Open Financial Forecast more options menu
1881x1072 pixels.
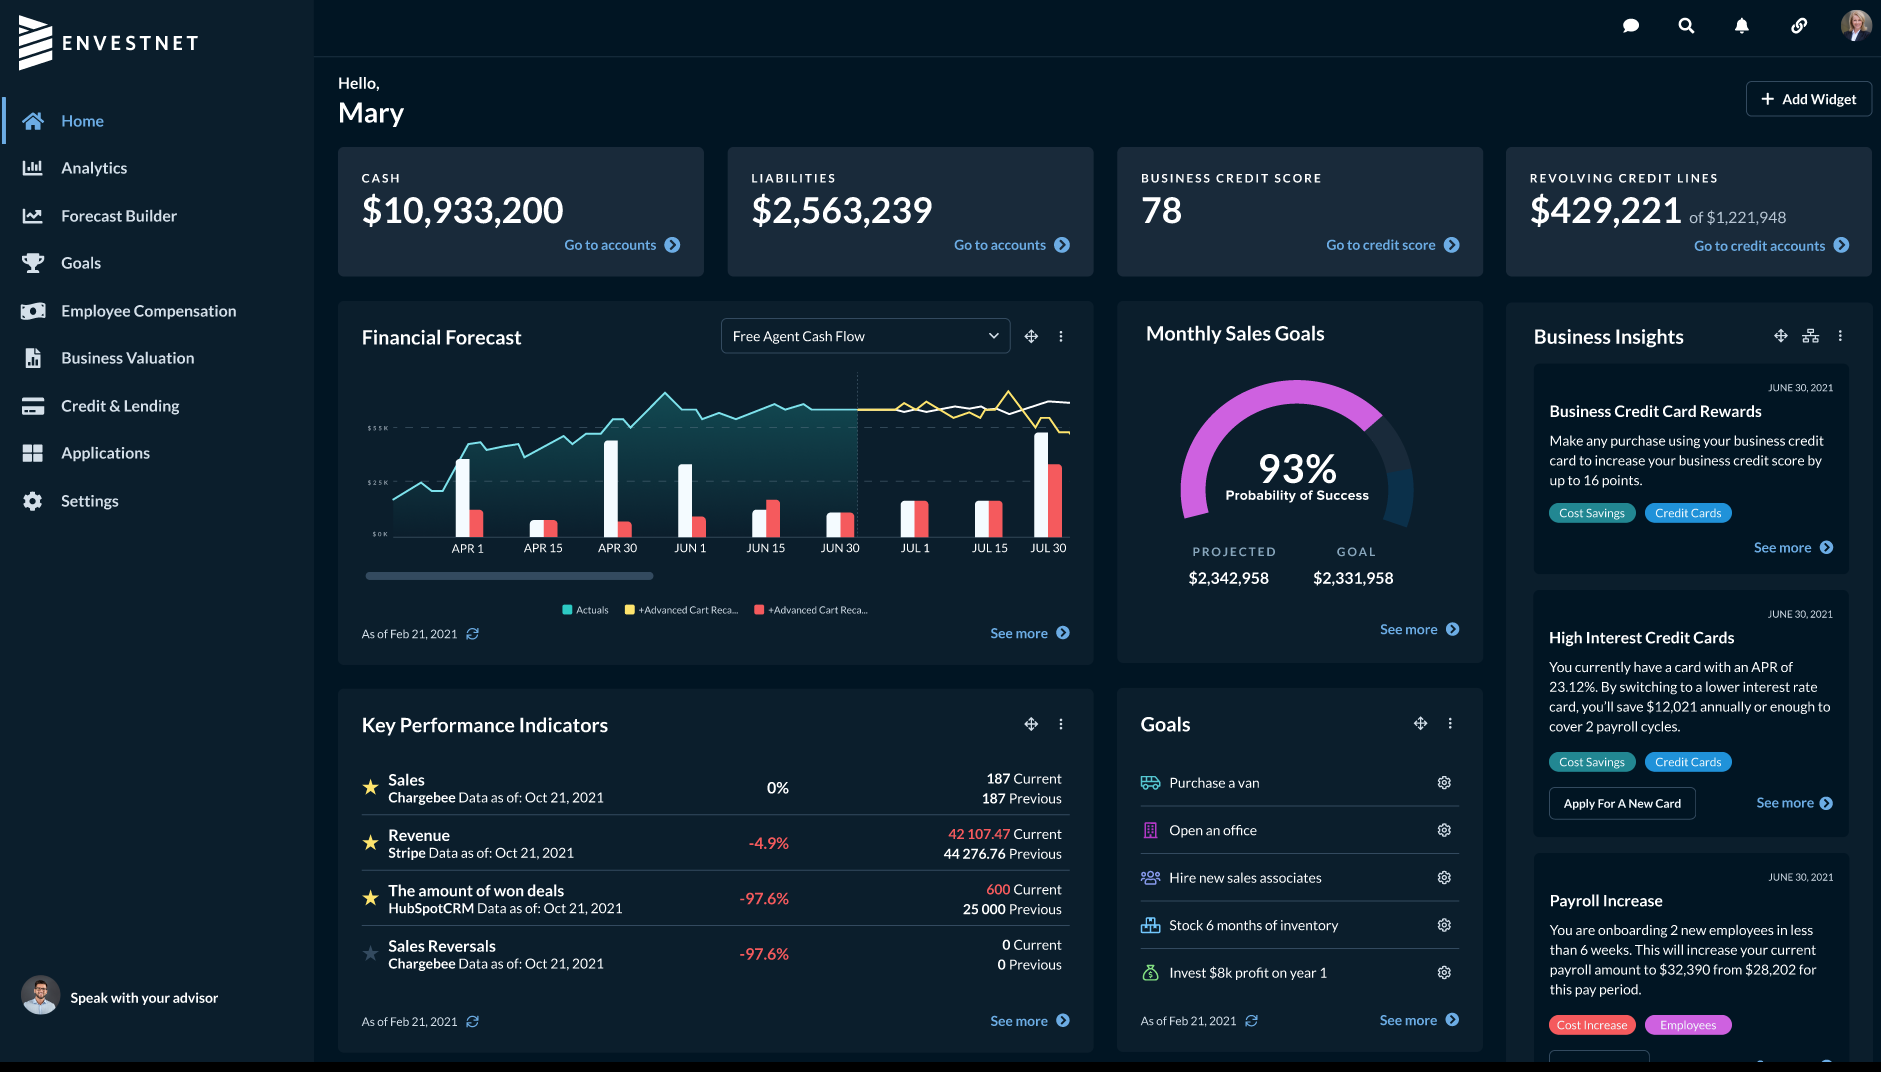1061,337
